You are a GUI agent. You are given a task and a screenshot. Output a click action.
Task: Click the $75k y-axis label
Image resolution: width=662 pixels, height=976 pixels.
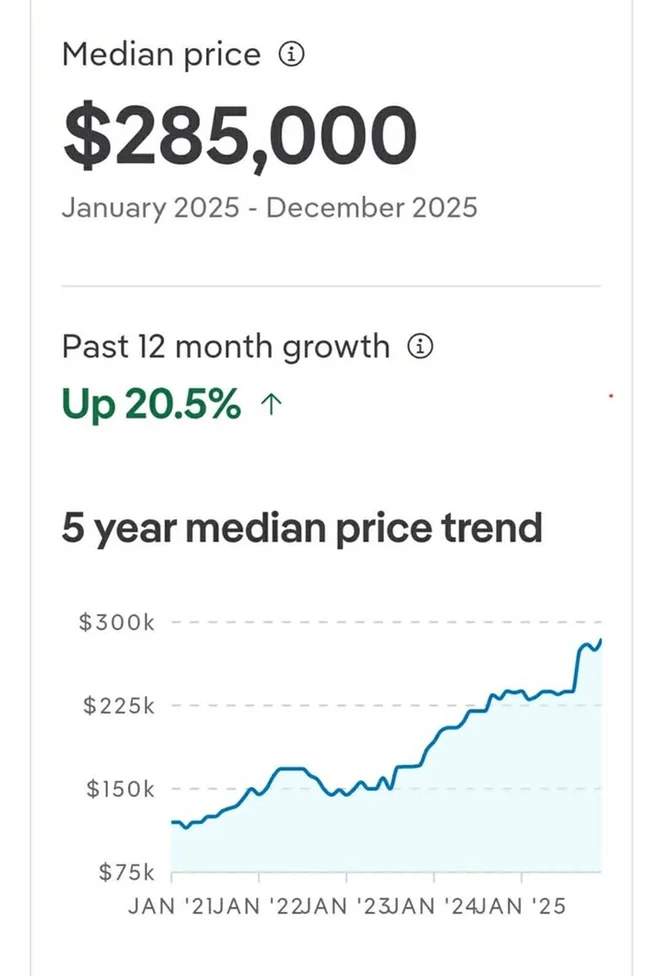[125, 873]
